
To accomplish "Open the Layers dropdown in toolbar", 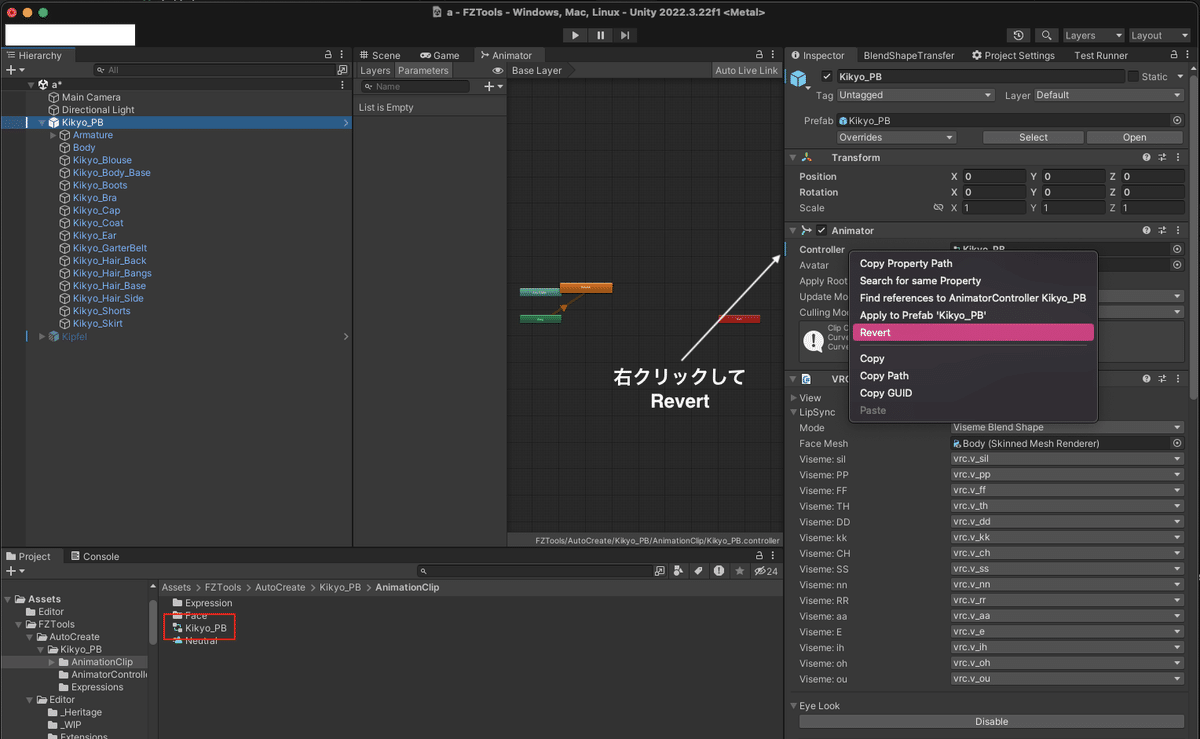I will [x=1092, y=35].
